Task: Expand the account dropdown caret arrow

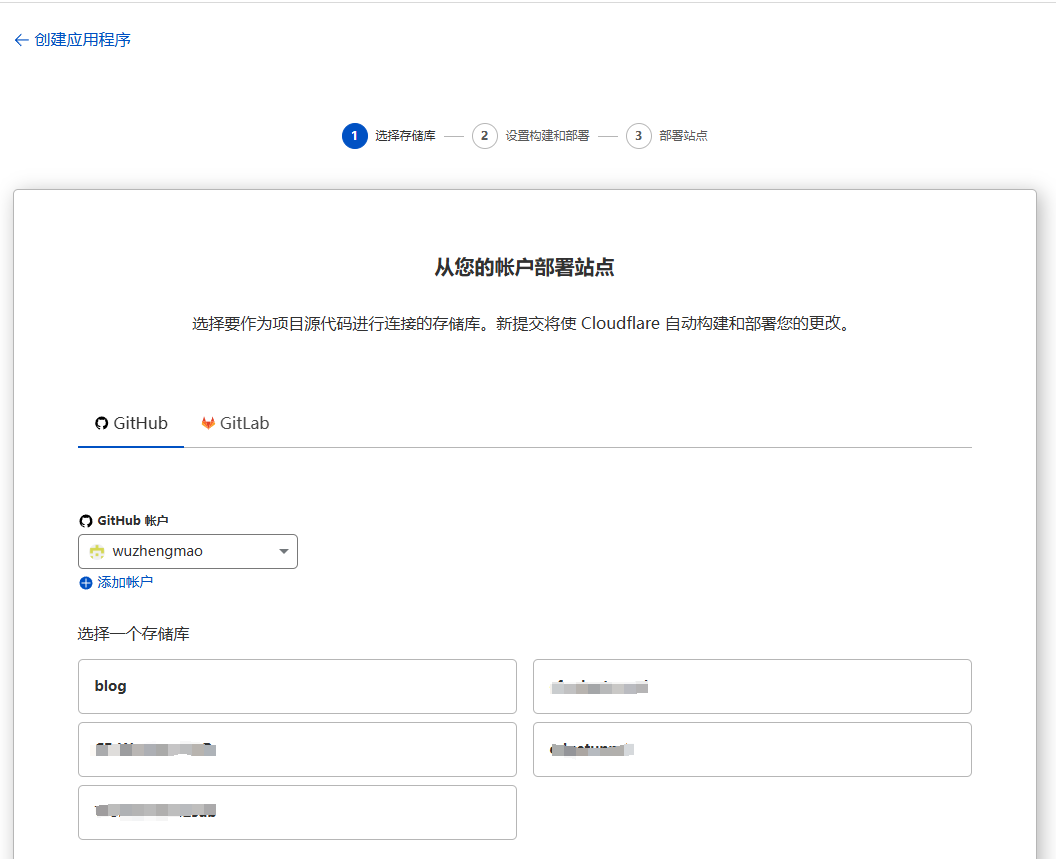Action: tap(283, 551)
